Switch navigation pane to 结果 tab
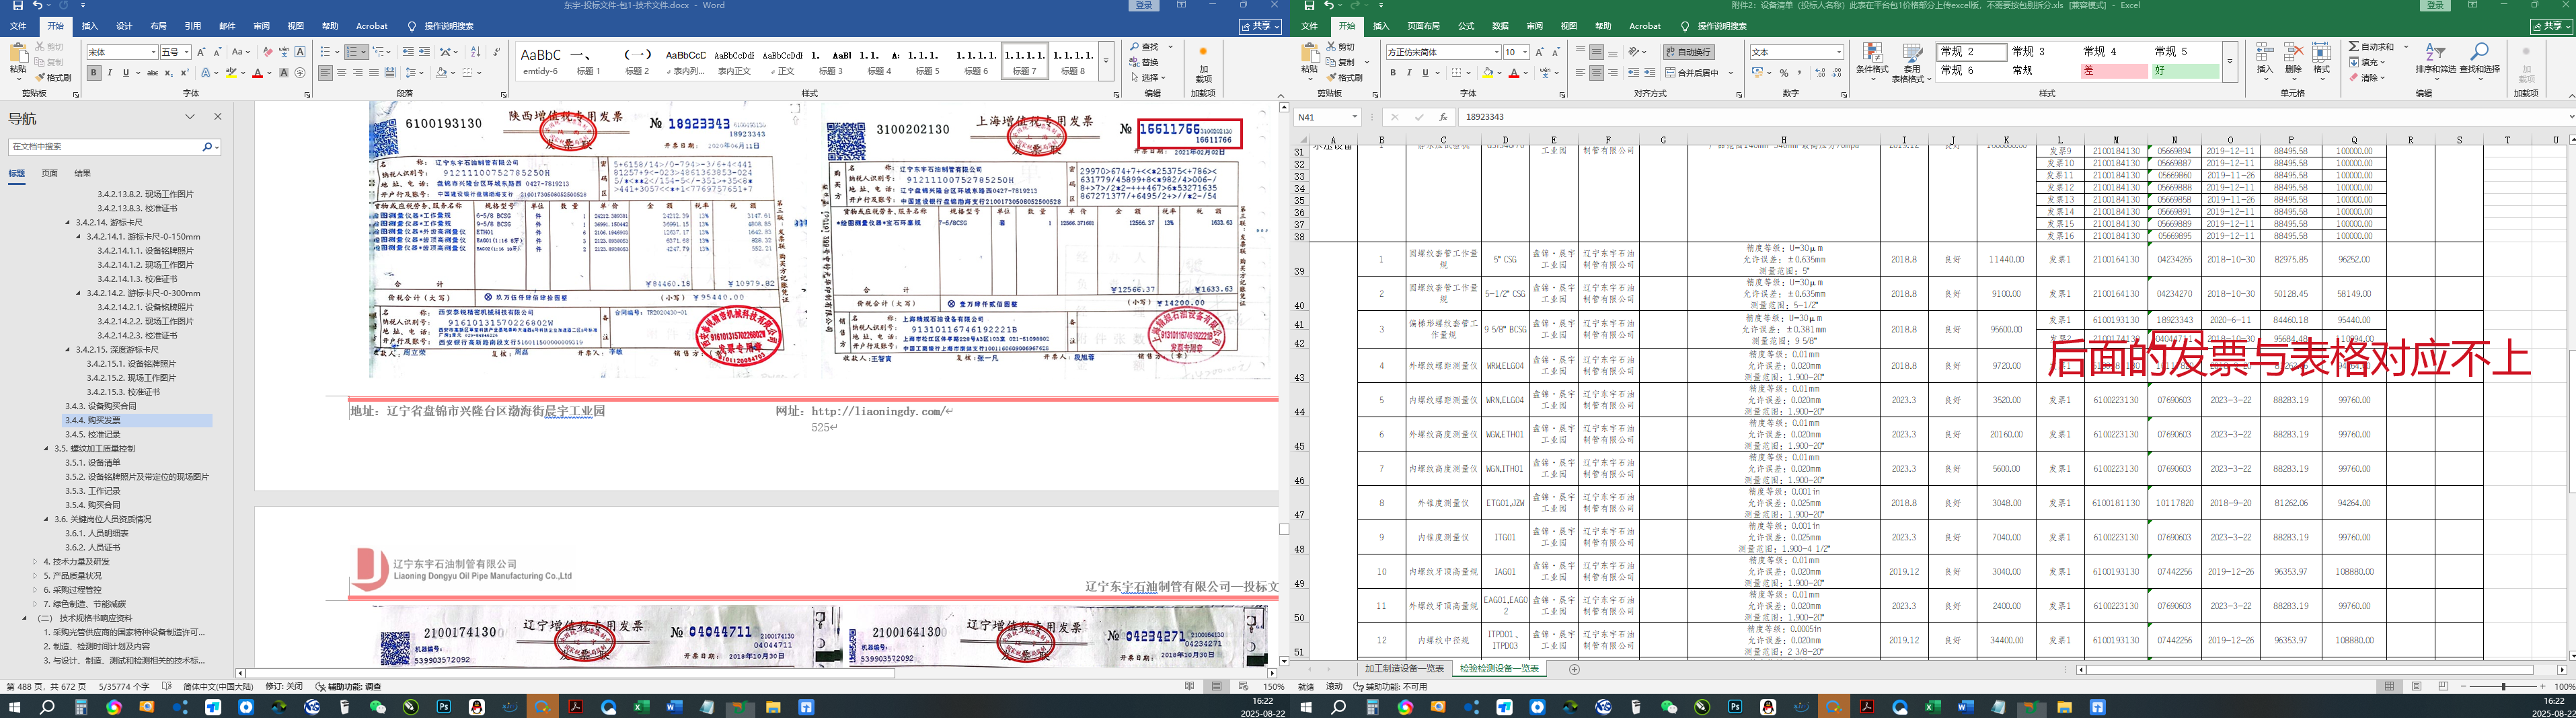2576x718 pixels. [82, 173]
